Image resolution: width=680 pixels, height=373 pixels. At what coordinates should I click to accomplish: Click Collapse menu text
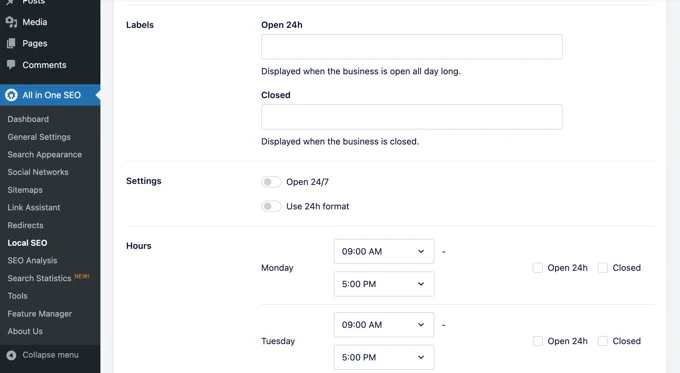[50, 355]
